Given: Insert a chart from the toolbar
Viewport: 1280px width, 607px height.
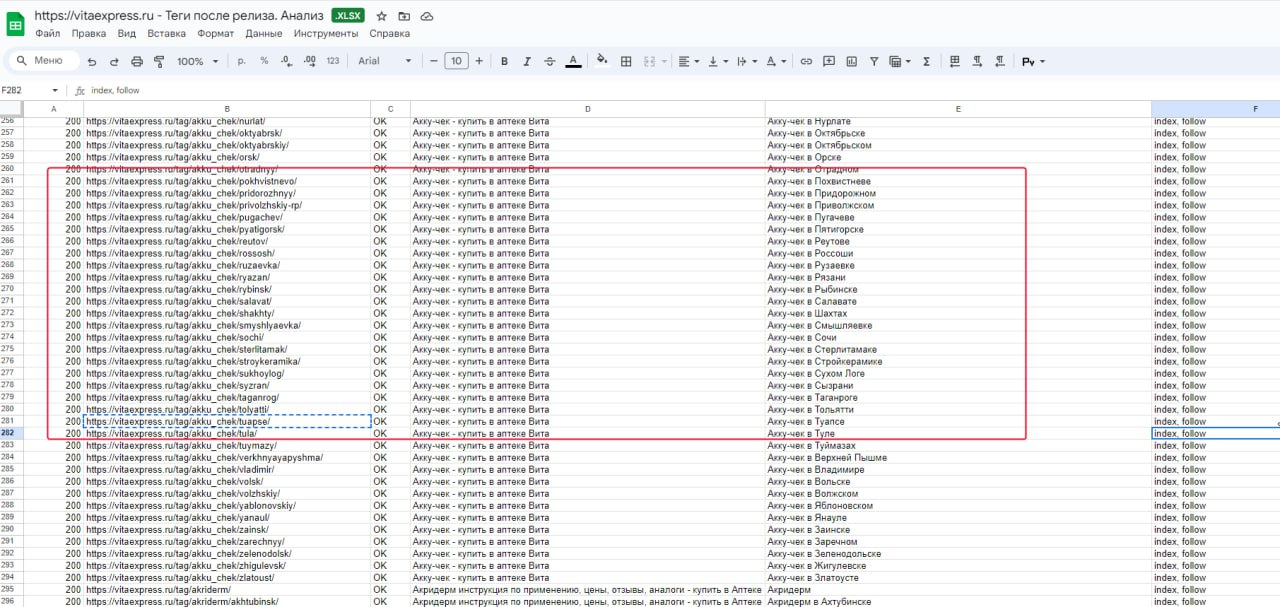Looking at the screenshot, I should [x=851, y=61].
